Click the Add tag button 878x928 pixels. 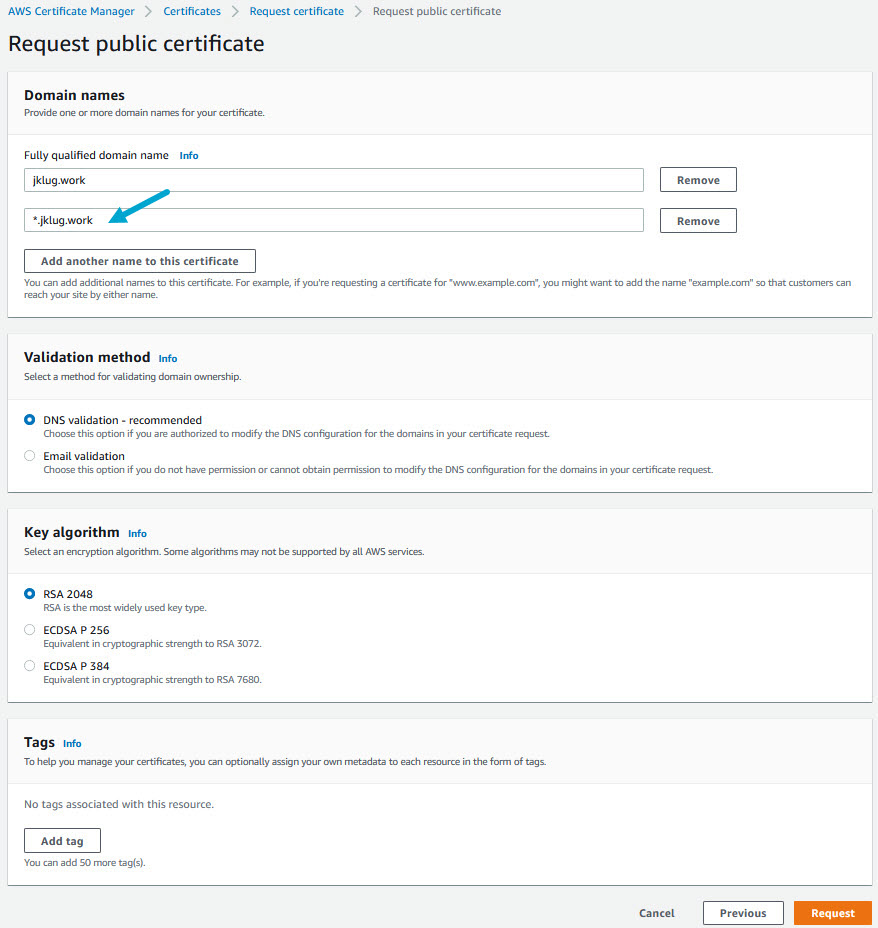click(62, 841)
